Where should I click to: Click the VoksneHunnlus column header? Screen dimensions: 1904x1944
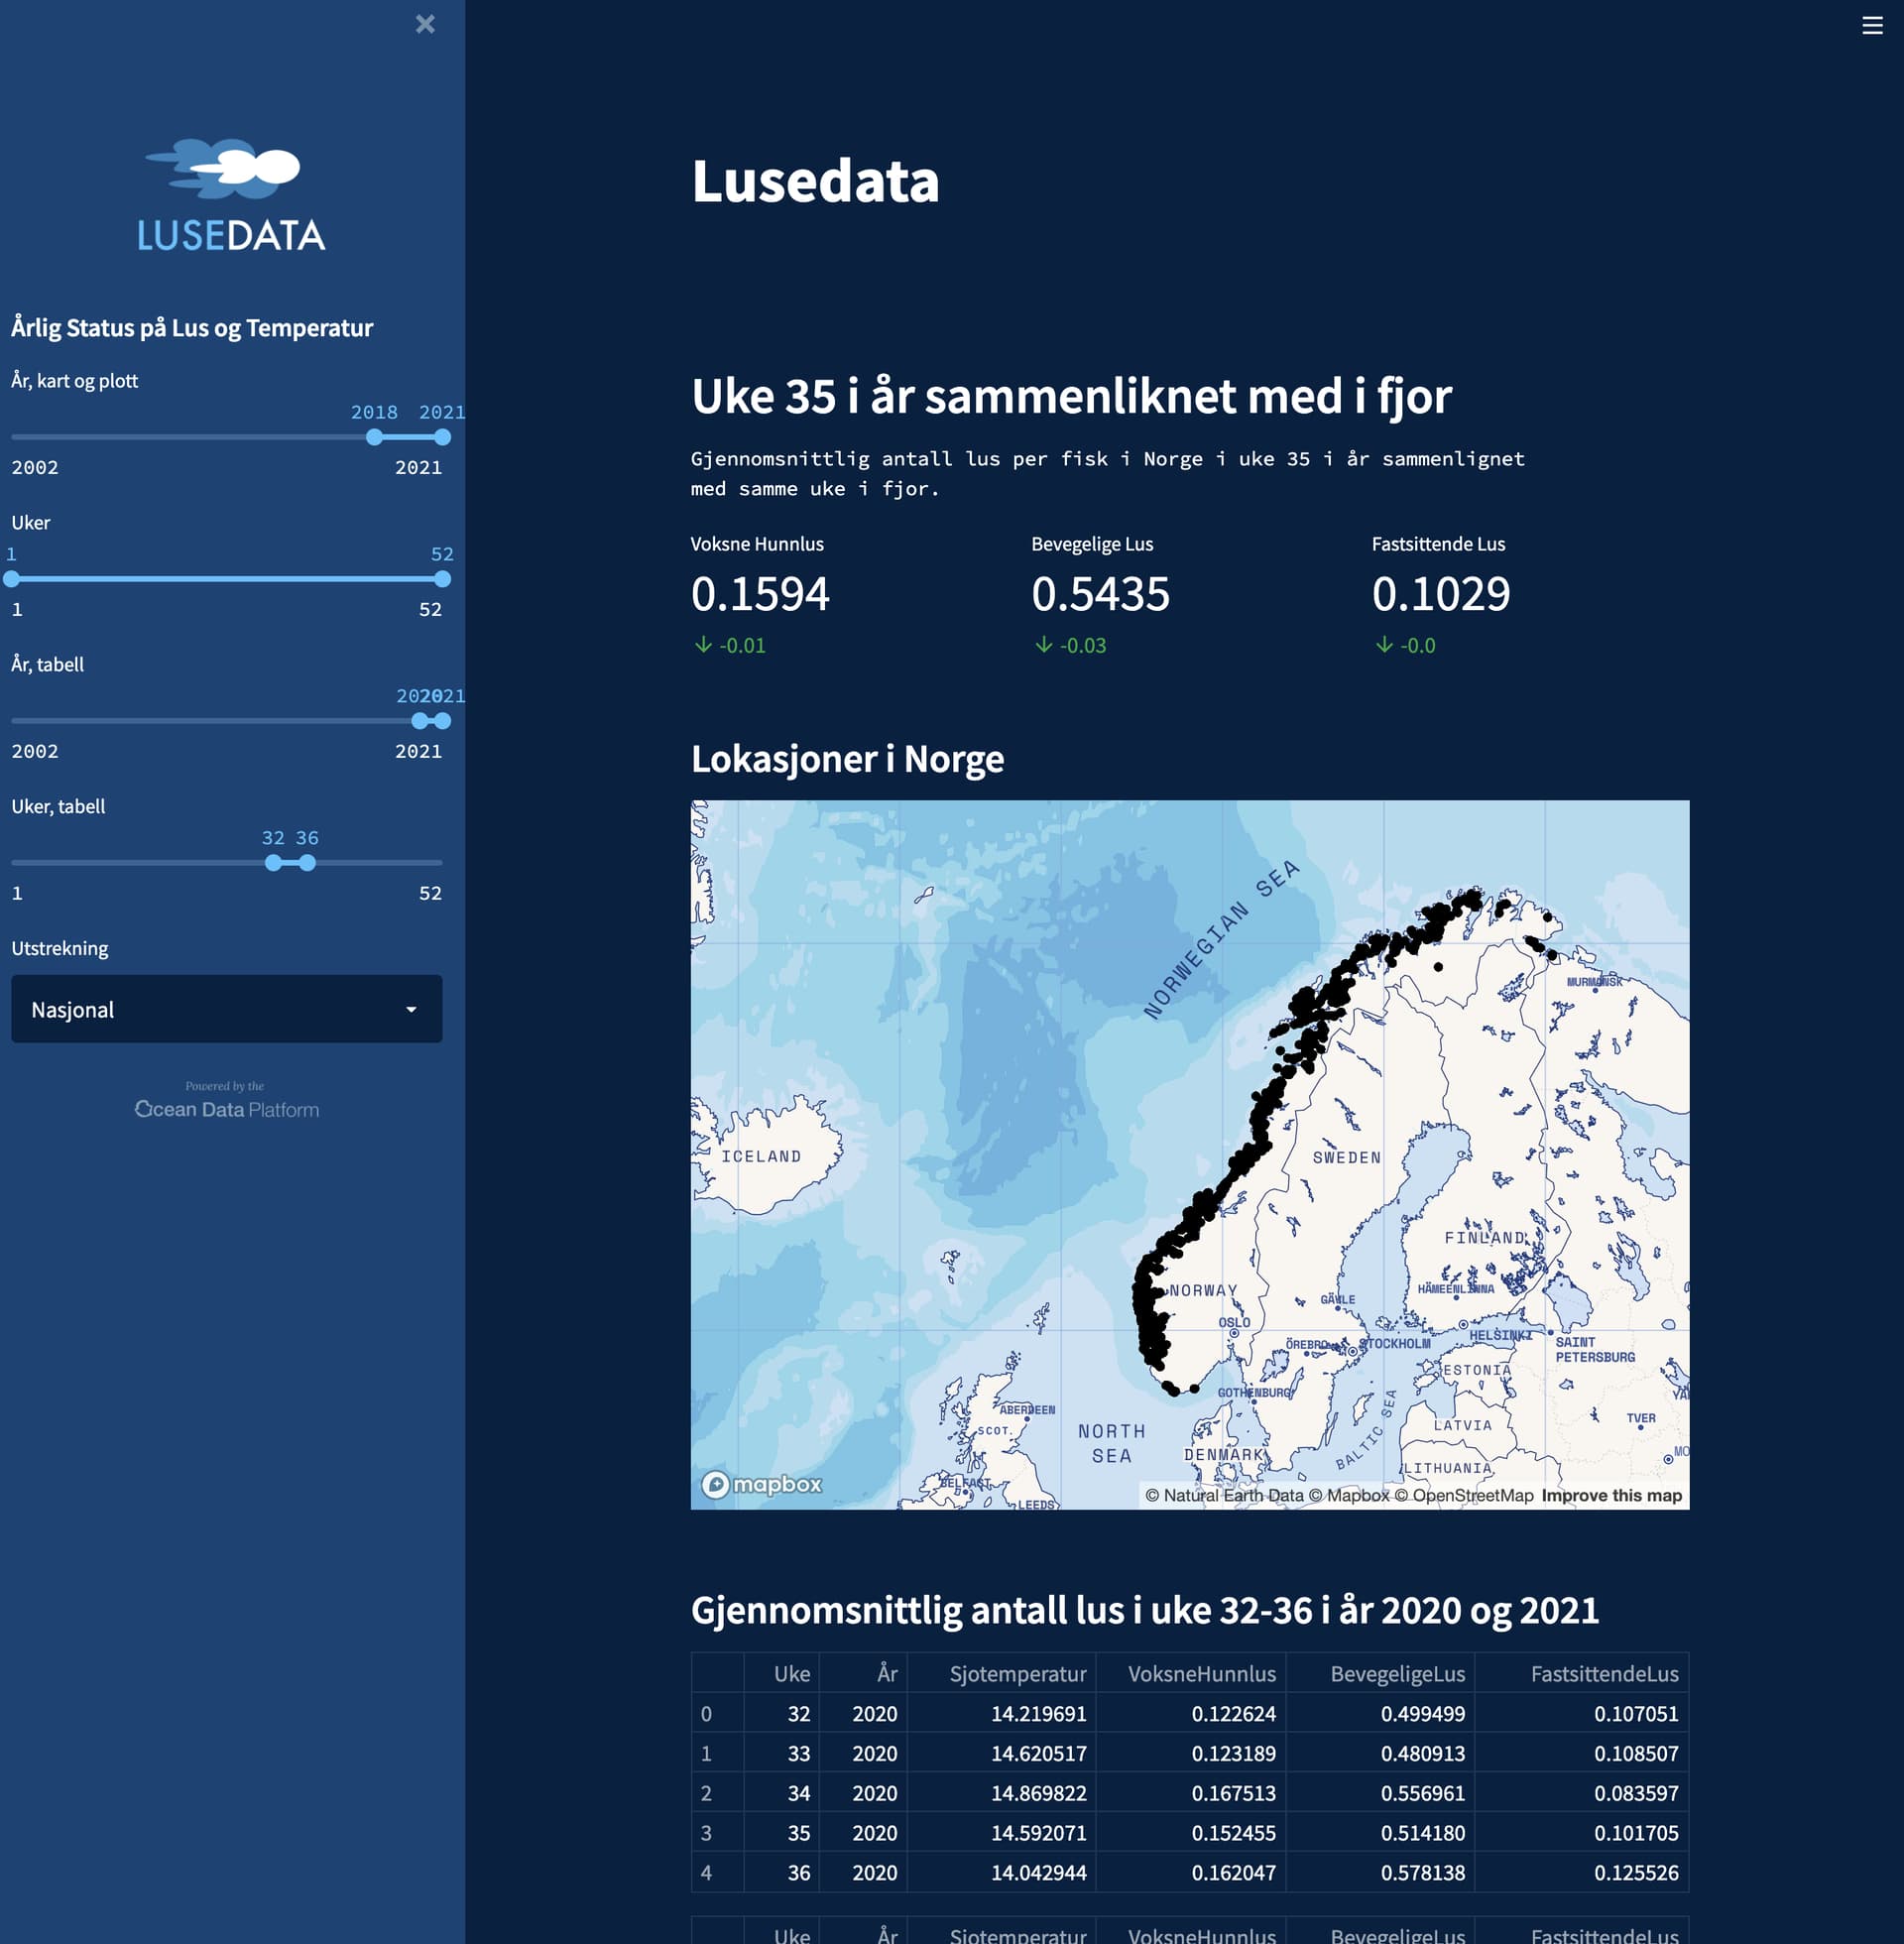pos(1201,1673)
